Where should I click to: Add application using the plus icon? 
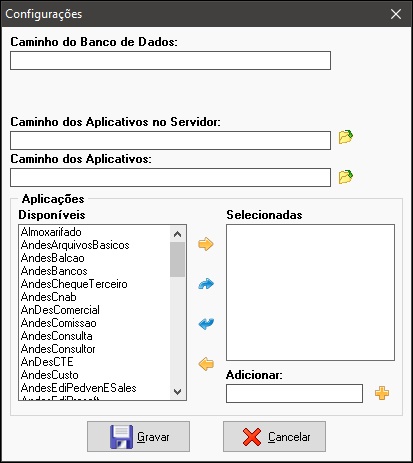pos(382,393)
